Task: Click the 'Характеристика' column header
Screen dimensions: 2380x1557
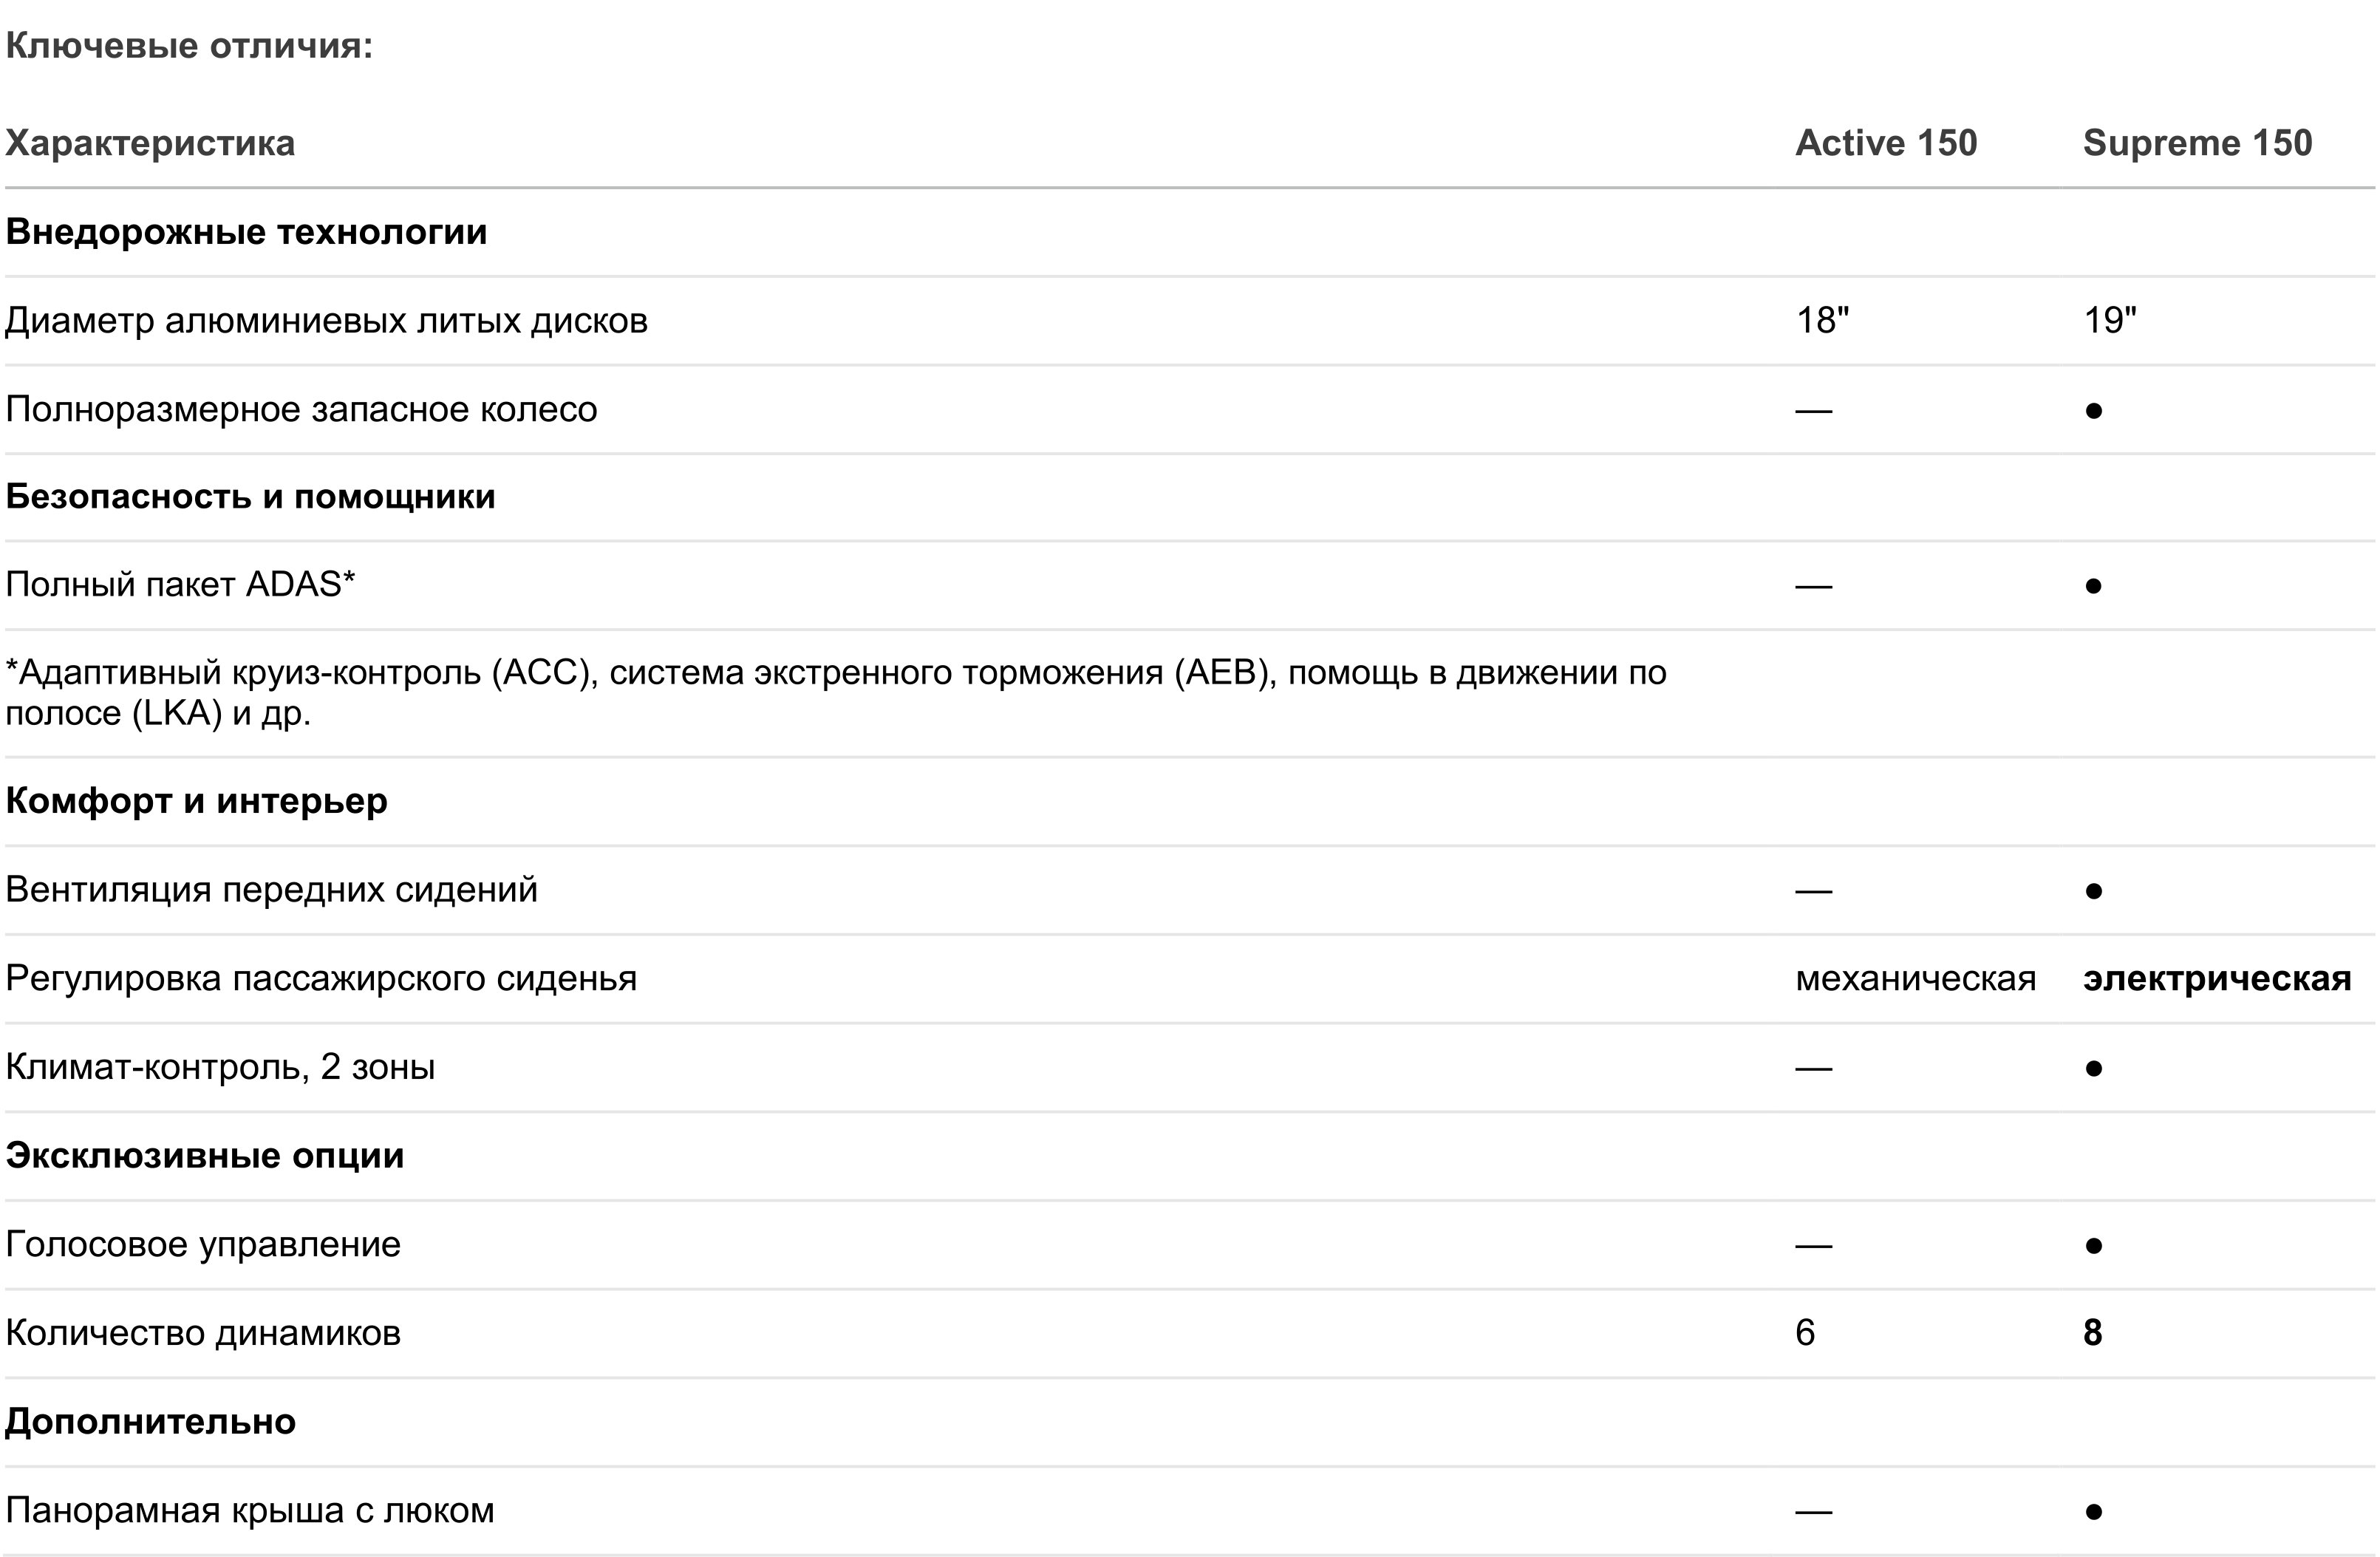Action: click(150, 143)
